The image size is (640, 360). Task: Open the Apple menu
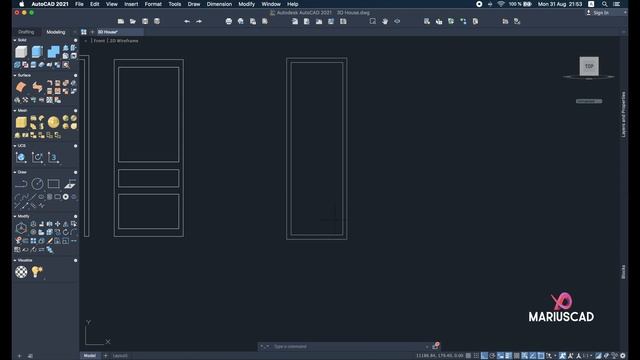tap(21, 4)
